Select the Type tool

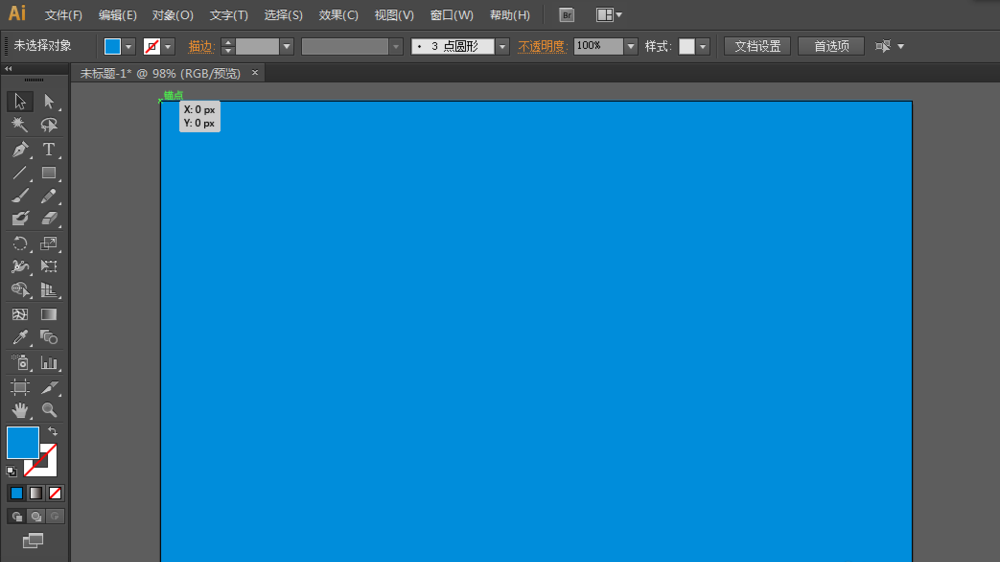(x=49, y=149)
